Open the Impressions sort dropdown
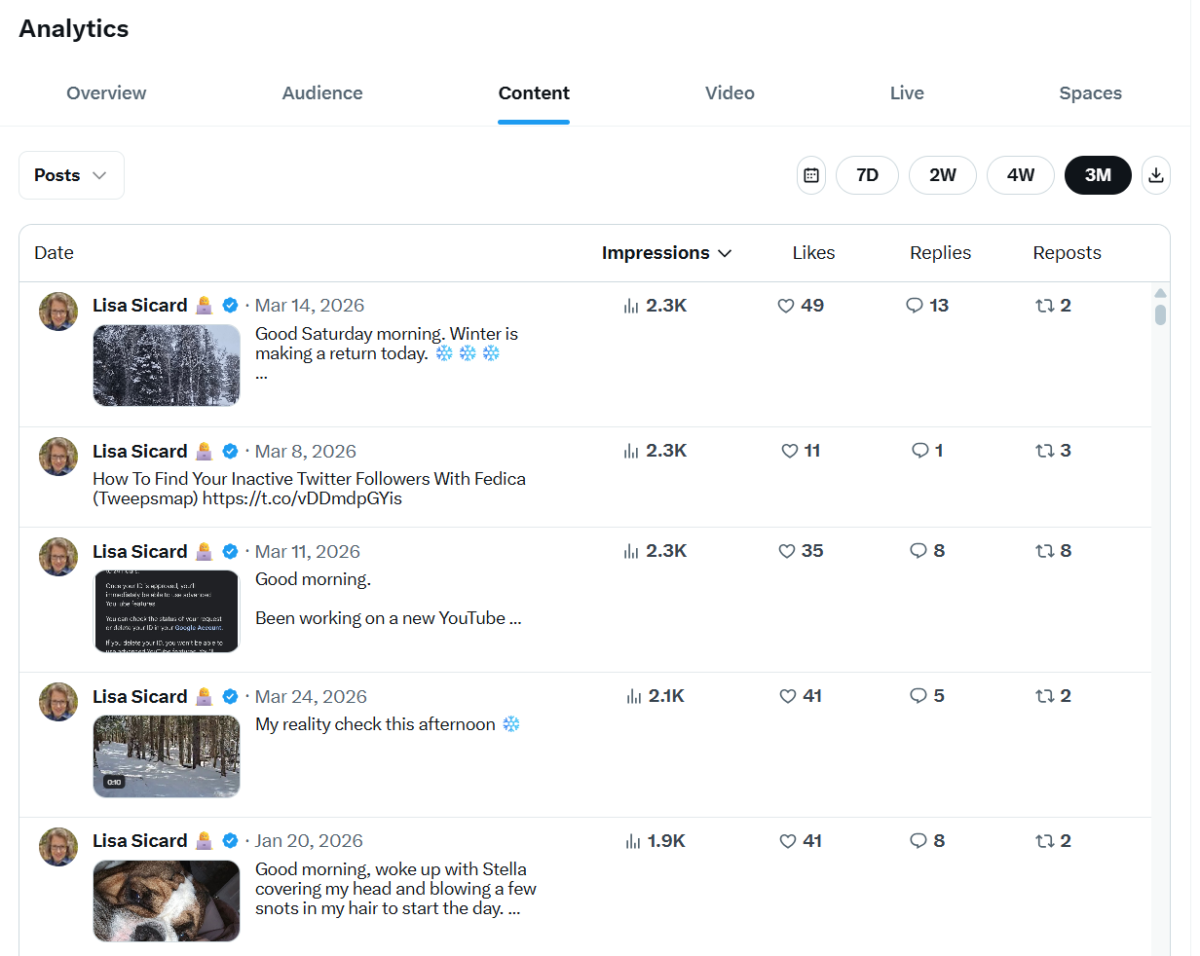This screenshot has width=1200, height=956. point(667,253)
